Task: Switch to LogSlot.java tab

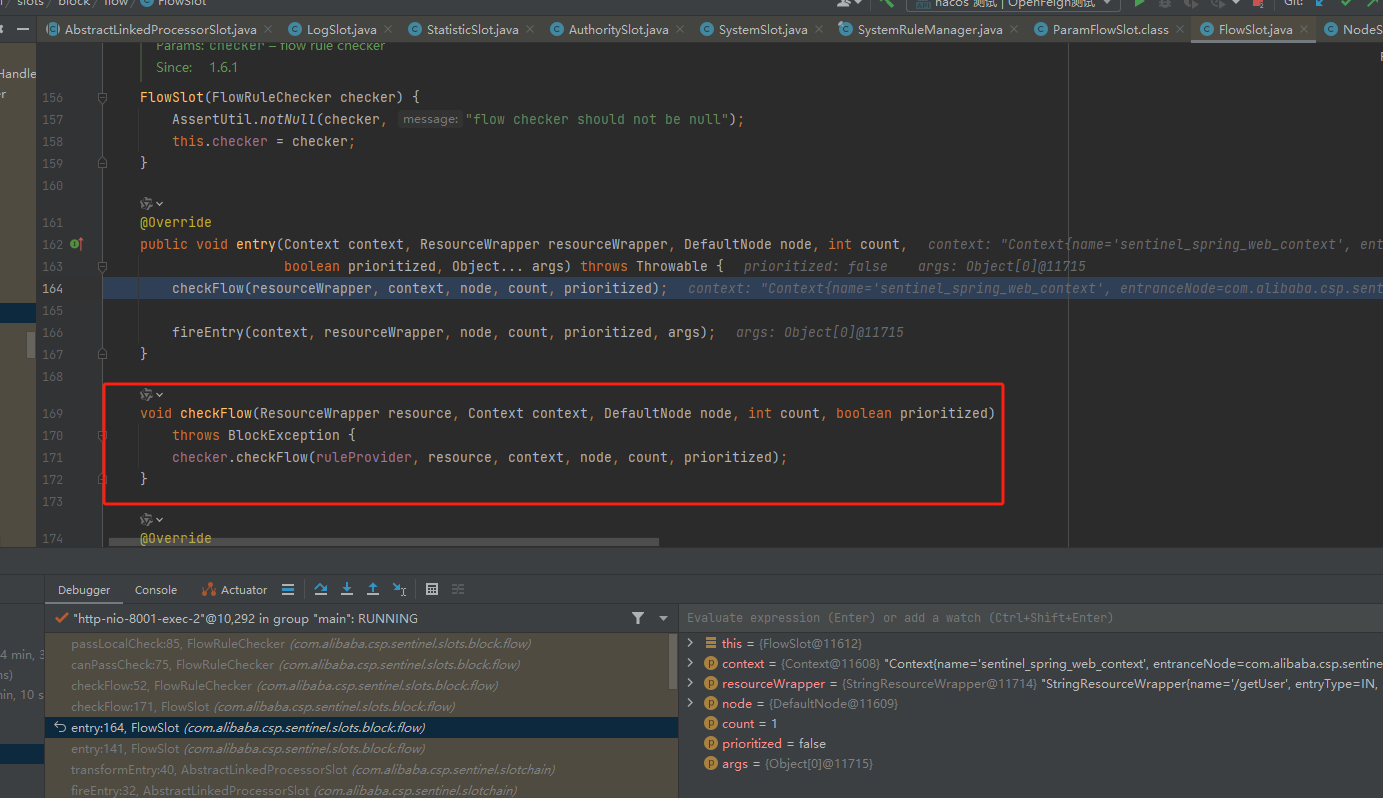Action: [342, 29]
